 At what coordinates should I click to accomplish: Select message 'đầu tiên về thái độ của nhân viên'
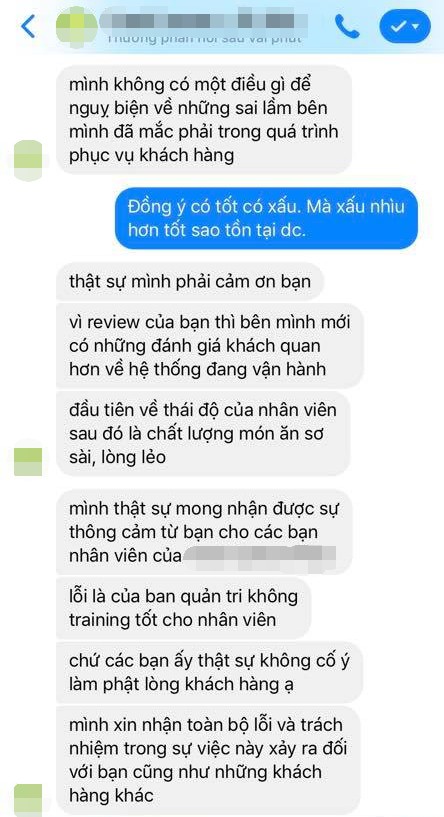click(x=203, y=433)
